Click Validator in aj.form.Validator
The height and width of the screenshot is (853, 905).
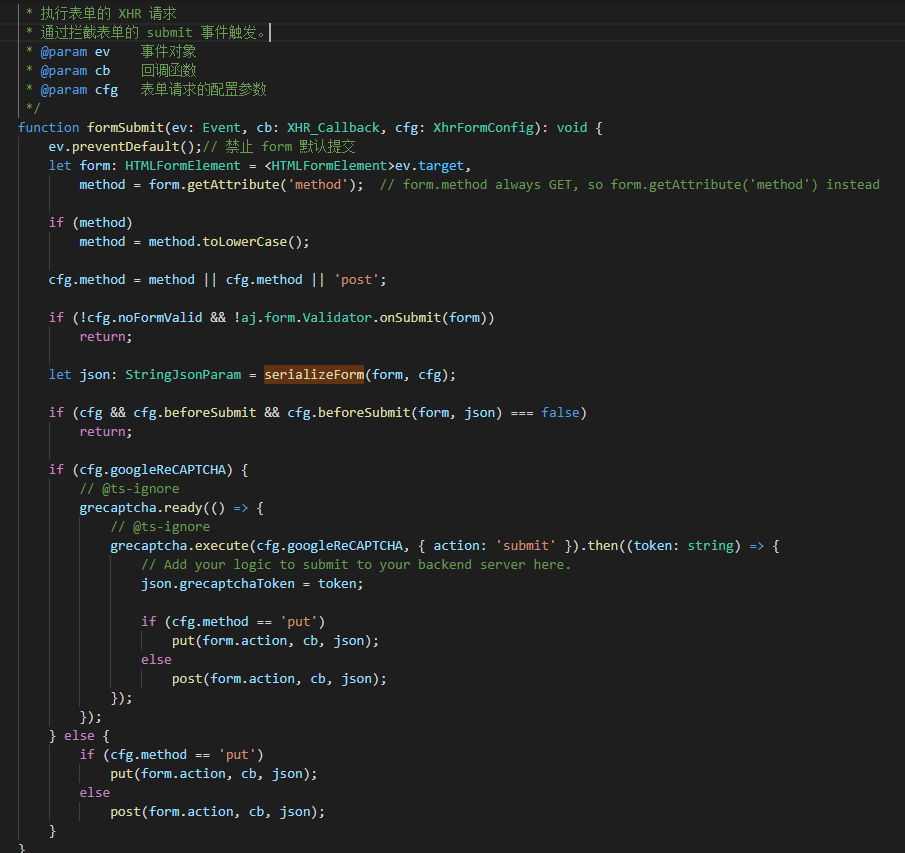click(337, 318)
